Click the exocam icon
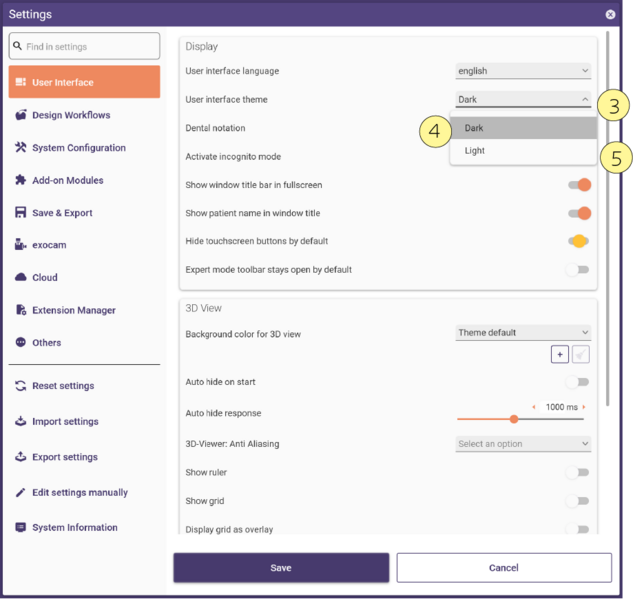 coord(21,245)
